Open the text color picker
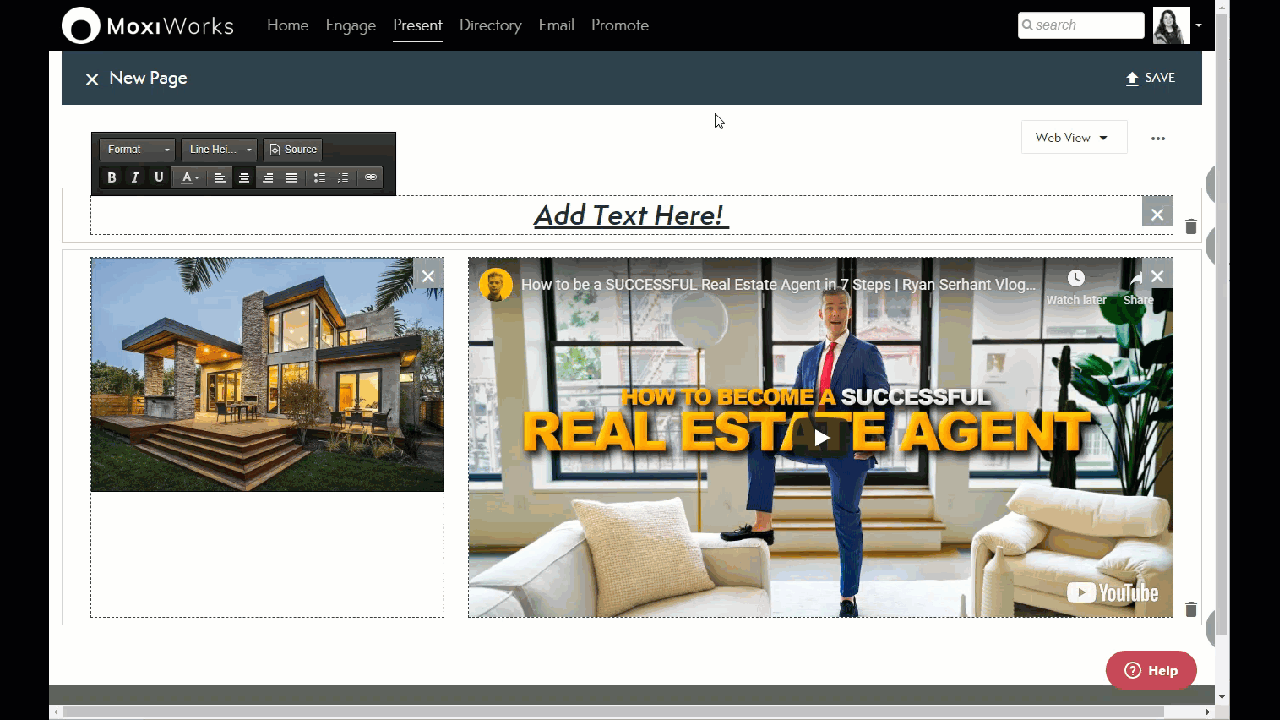Image resolution: width=1280 pixels, height=720 pixels. pos(189,178)
